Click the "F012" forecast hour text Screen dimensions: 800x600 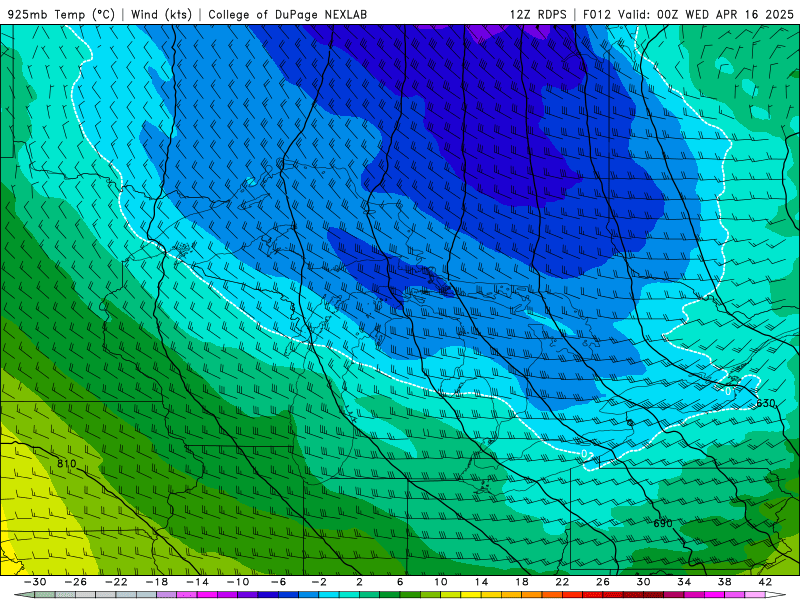click(x=596, y=14)
